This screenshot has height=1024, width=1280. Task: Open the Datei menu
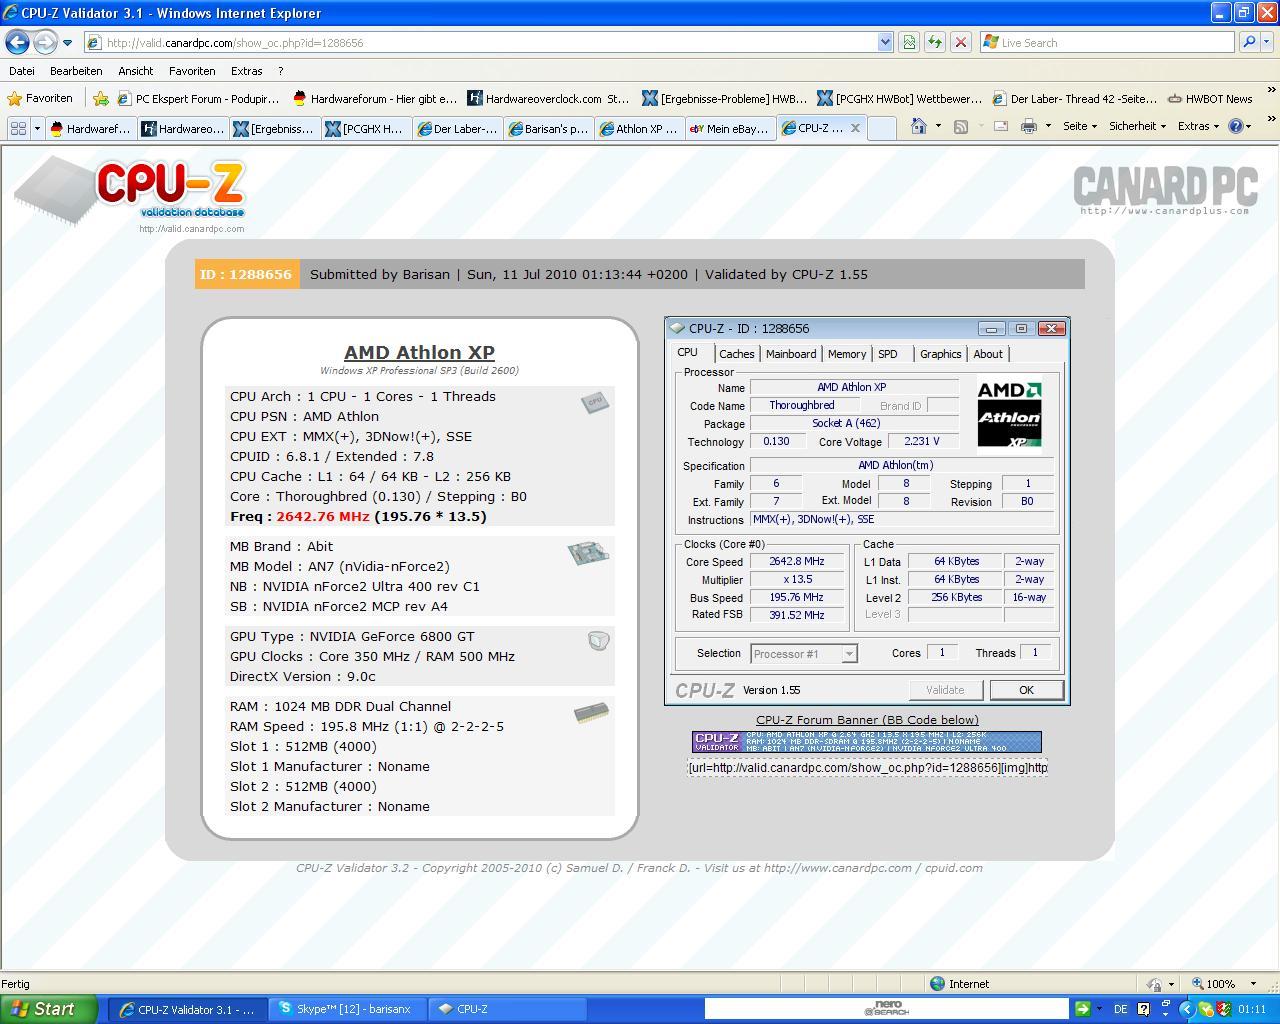pyautogui.click(x=22, y=71)
